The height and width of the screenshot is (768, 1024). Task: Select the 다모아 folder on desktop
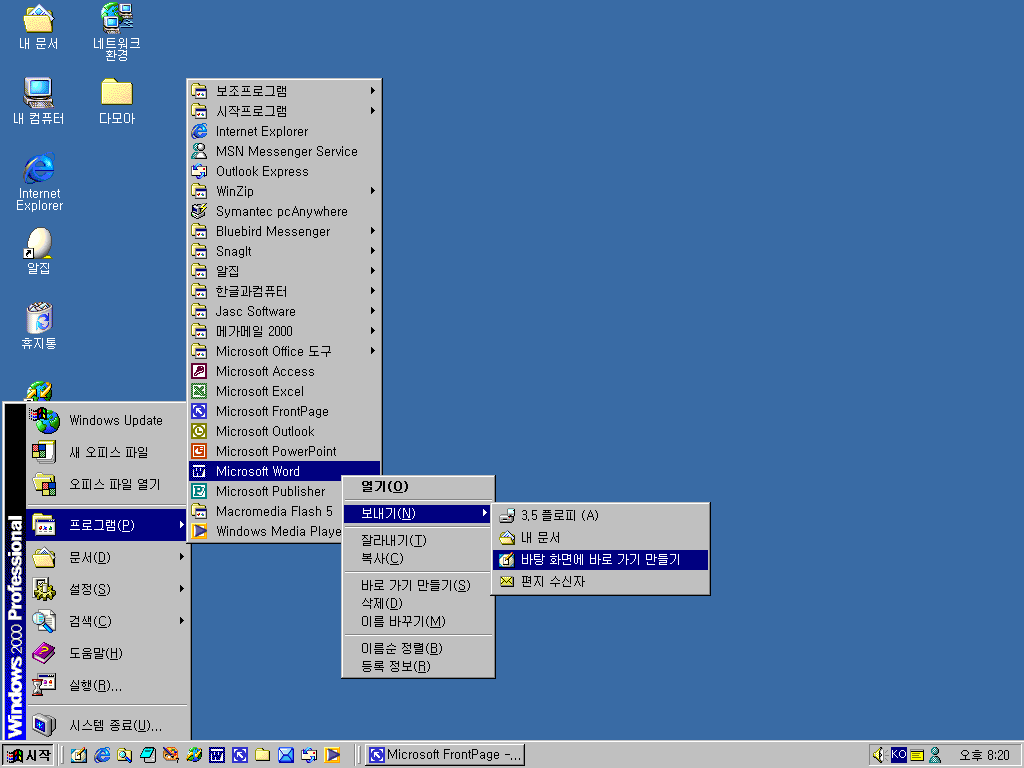point(117,101)
